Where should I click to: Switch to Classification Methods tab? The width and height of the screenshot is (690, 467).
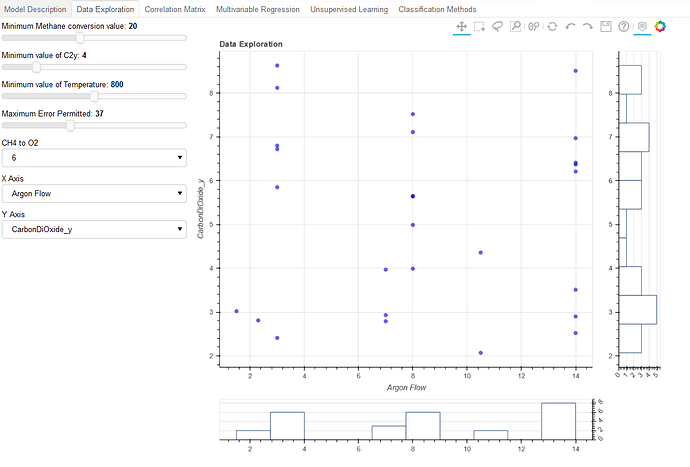coord(437,9)
